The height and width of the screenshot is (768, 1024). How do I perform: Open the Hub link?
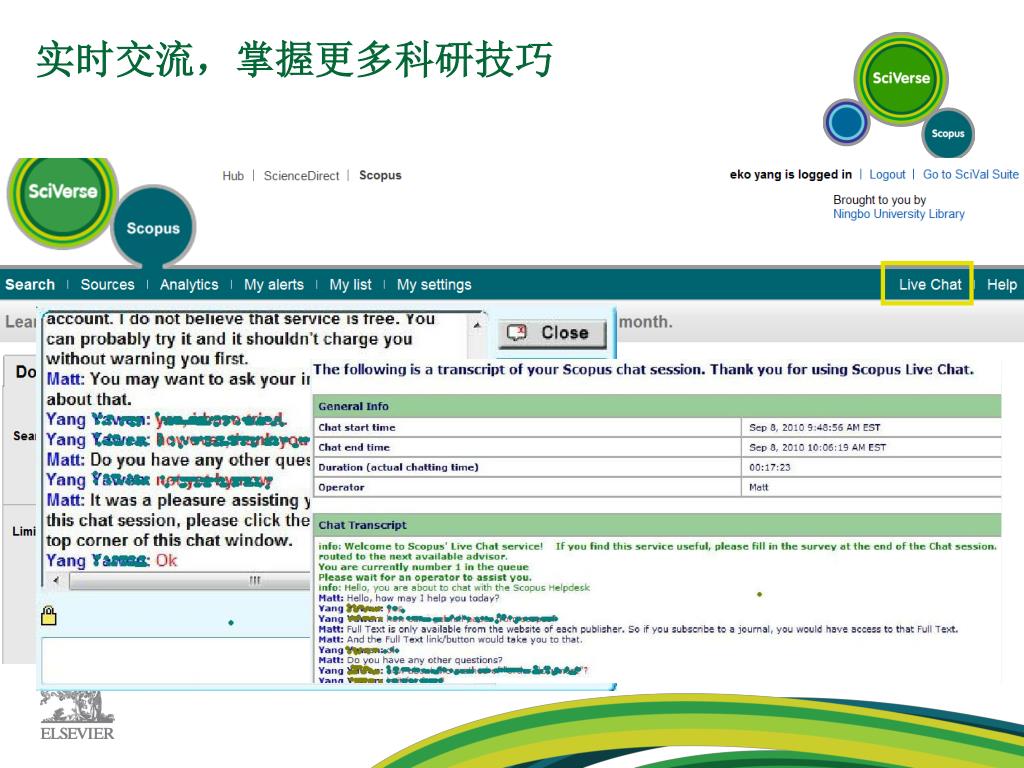click(x=232, y=176)
